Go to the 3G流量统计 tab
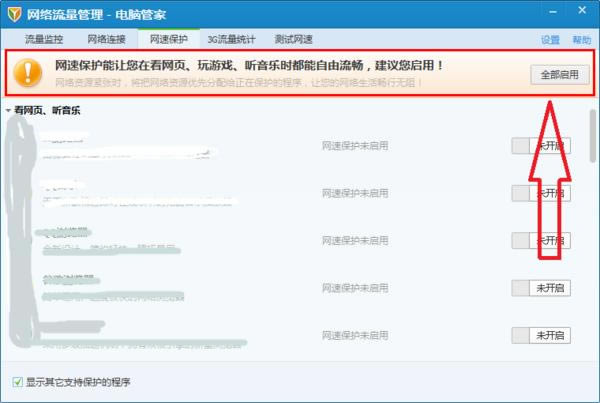The image size is (600, 403). (x=231, y=39)
